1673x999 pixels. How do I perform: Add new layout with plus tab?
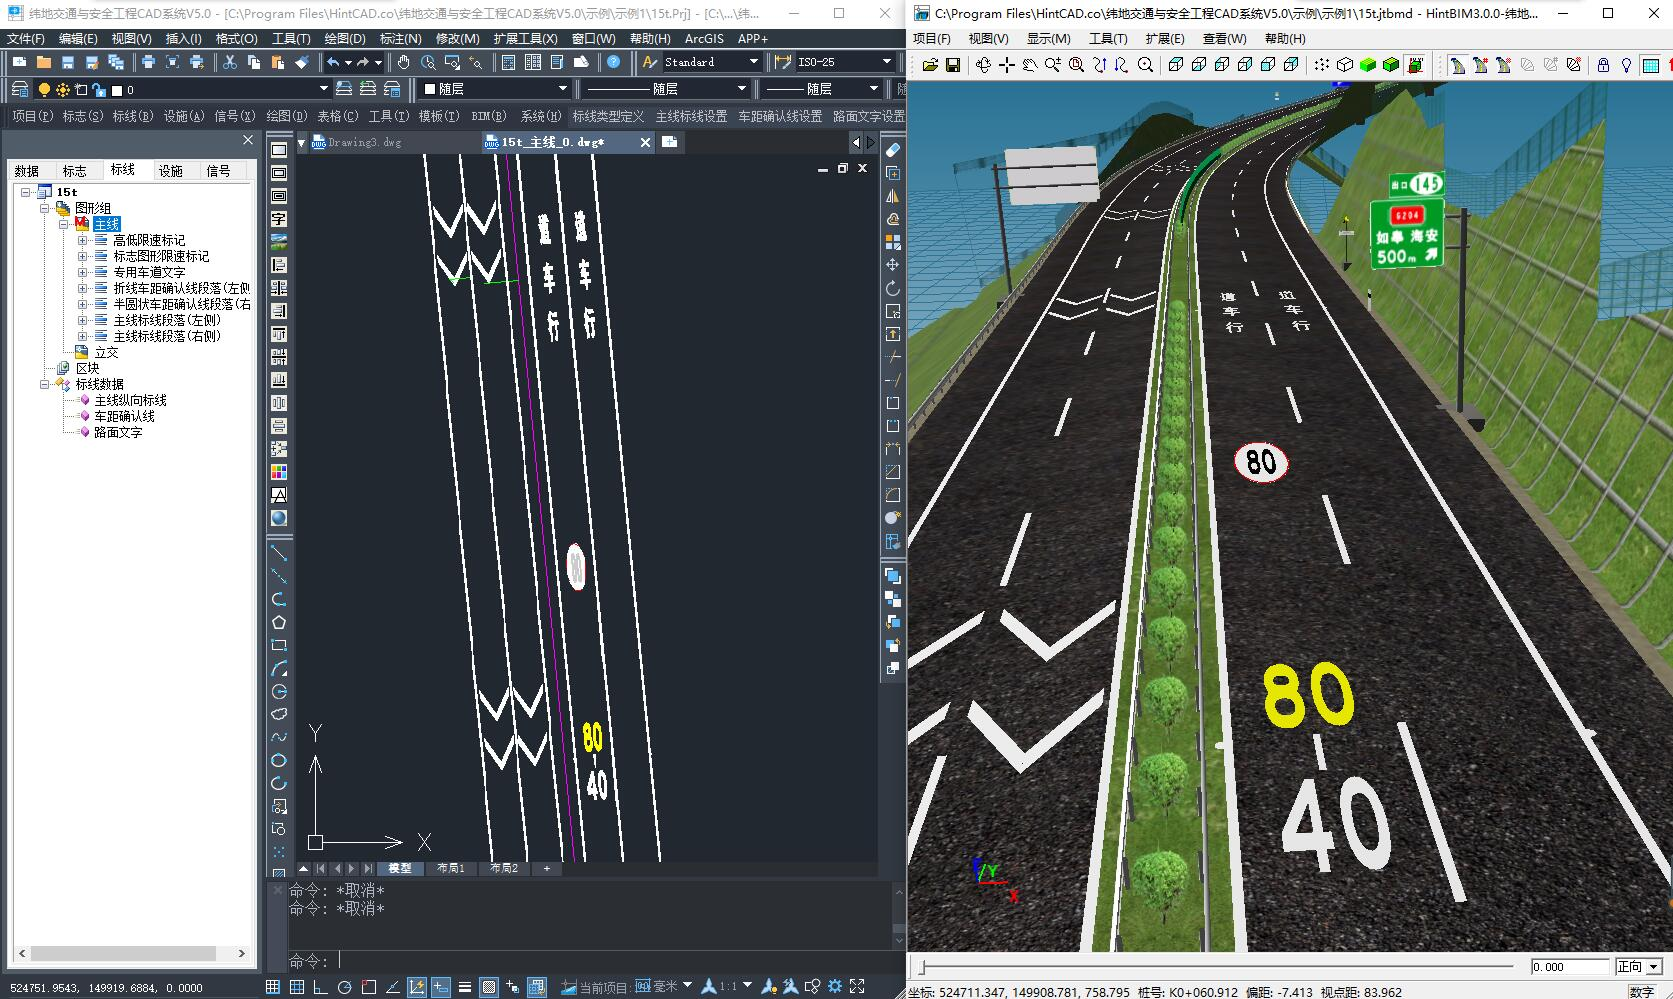click(x=547, y=868)
